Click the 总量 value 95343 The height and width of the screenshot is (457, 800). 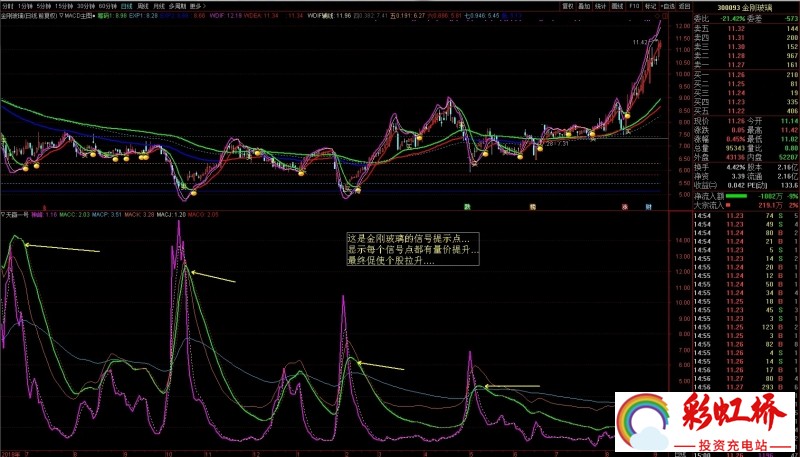coord(735,148)
